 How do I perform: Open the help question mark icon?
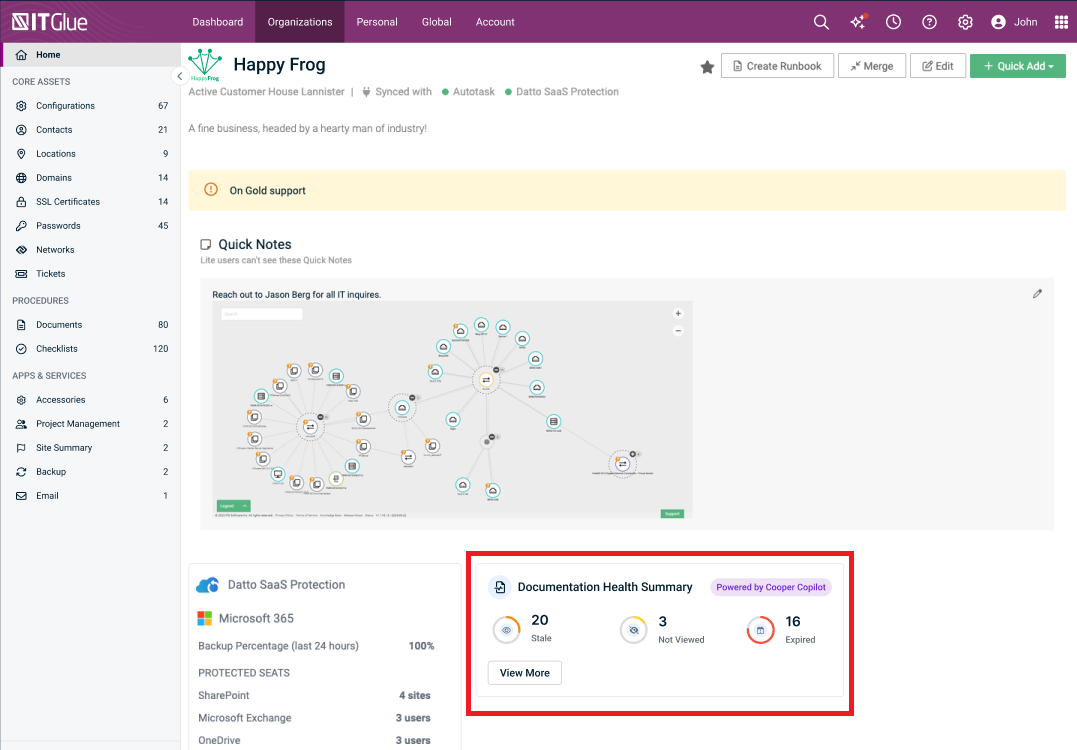[929, 22]
